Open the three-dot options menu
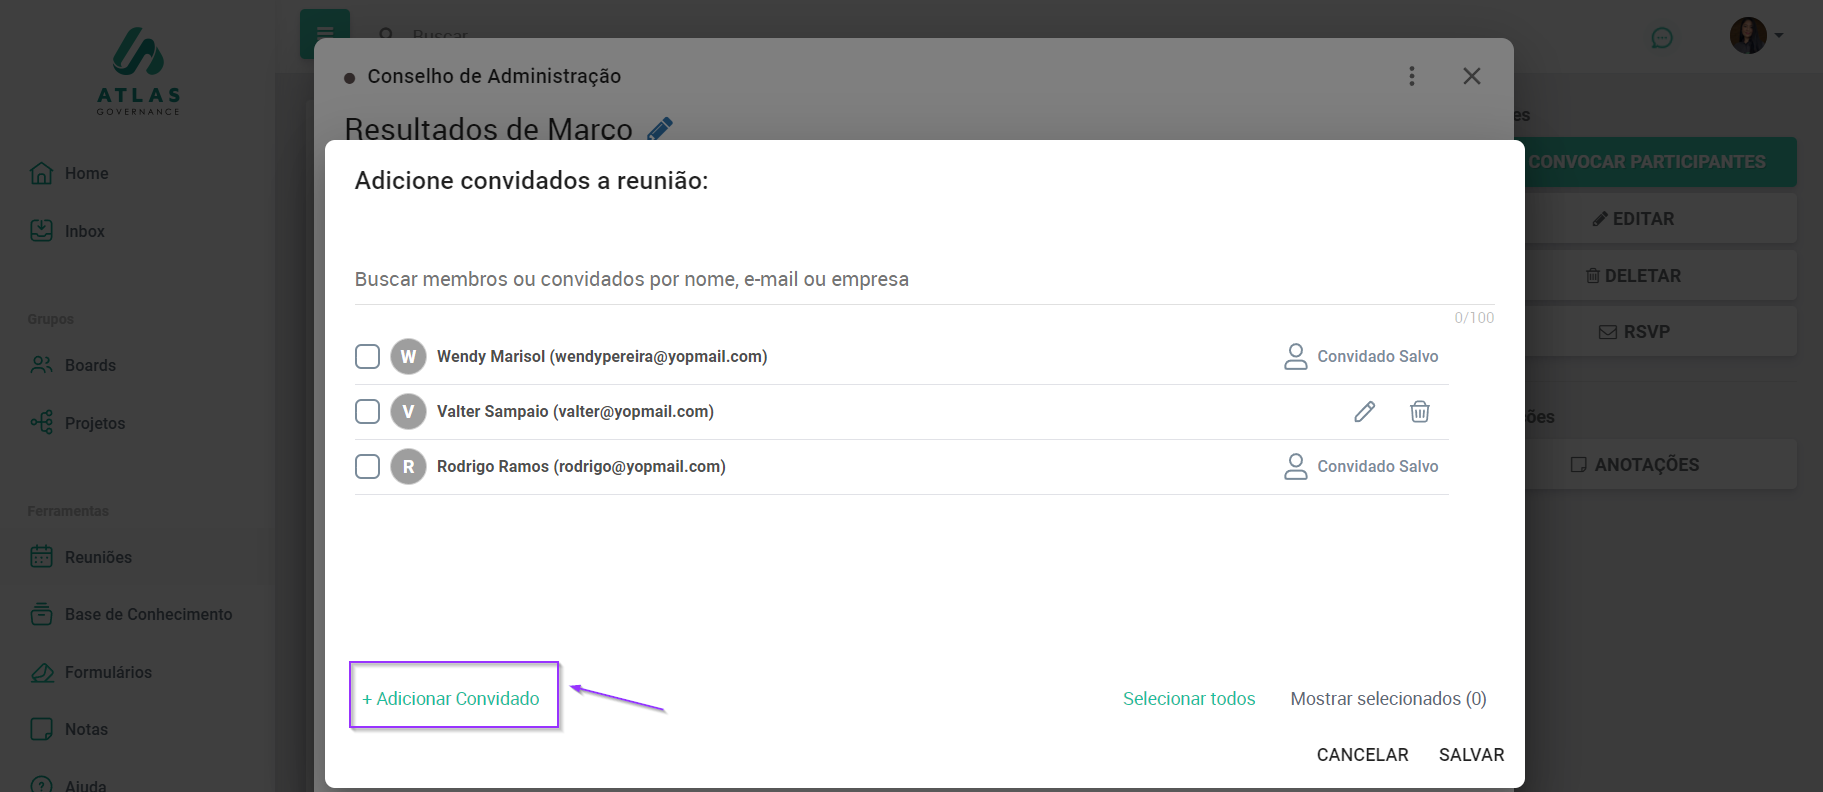The width and height of the screenshot is (1823, 792). tap(1411, 76)
